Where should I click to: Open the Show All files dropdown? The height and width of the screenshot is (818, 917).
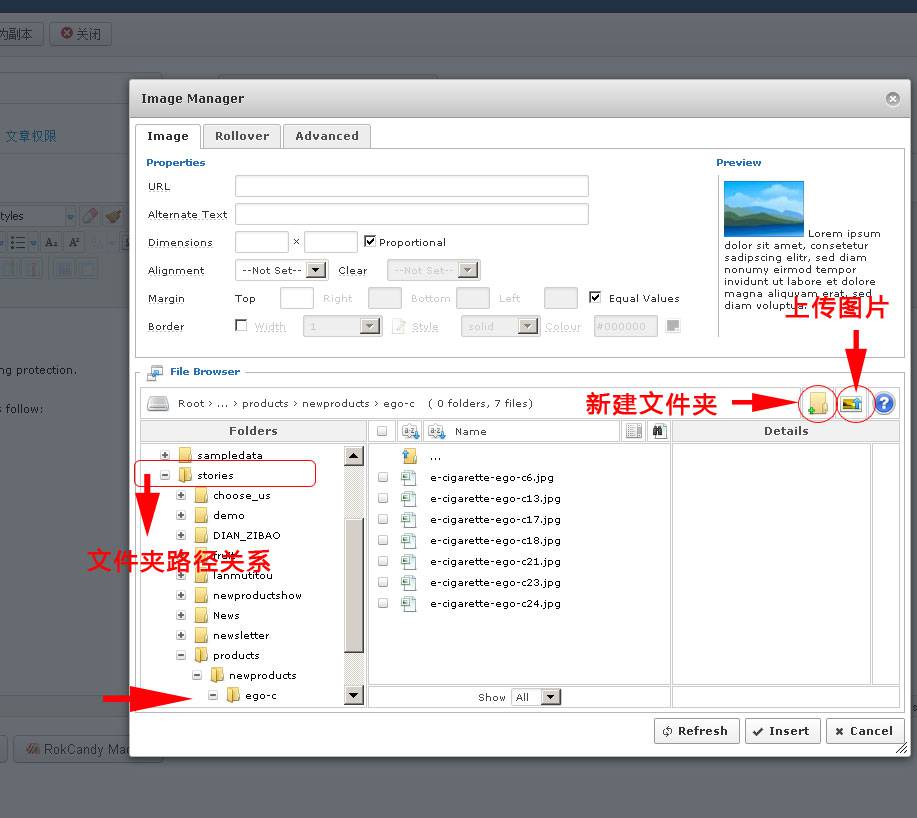coord(537,697)
